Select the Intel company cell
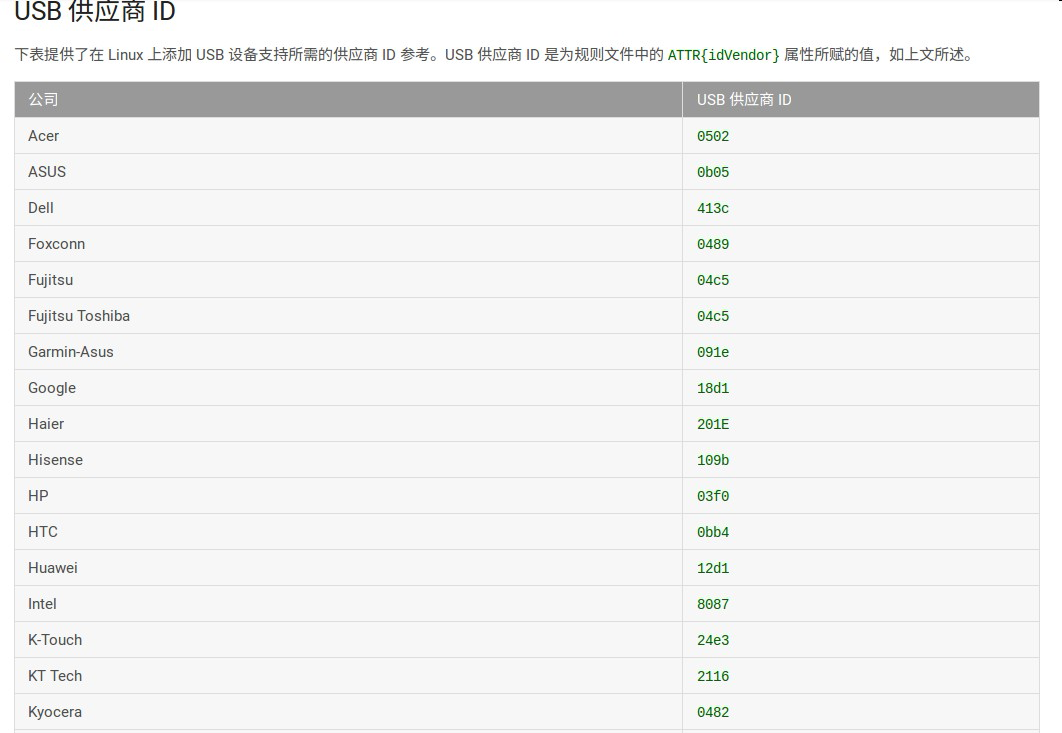 tap(348, 603)
